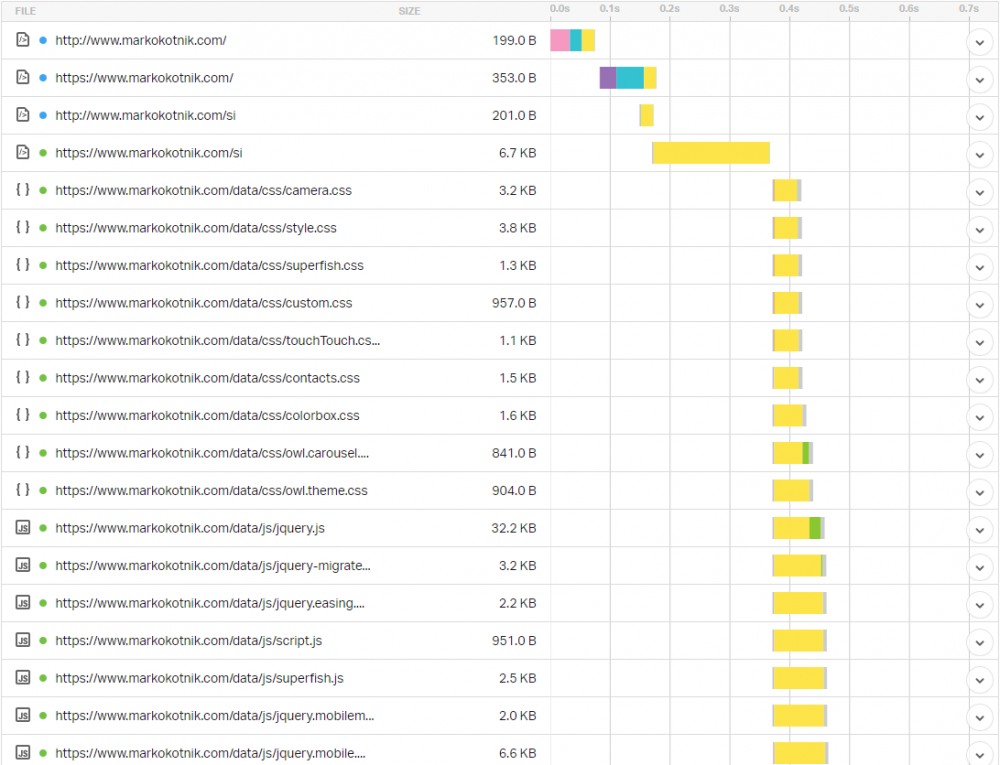Expand details for the camera.css request
1000x765 pixels.
979,191
